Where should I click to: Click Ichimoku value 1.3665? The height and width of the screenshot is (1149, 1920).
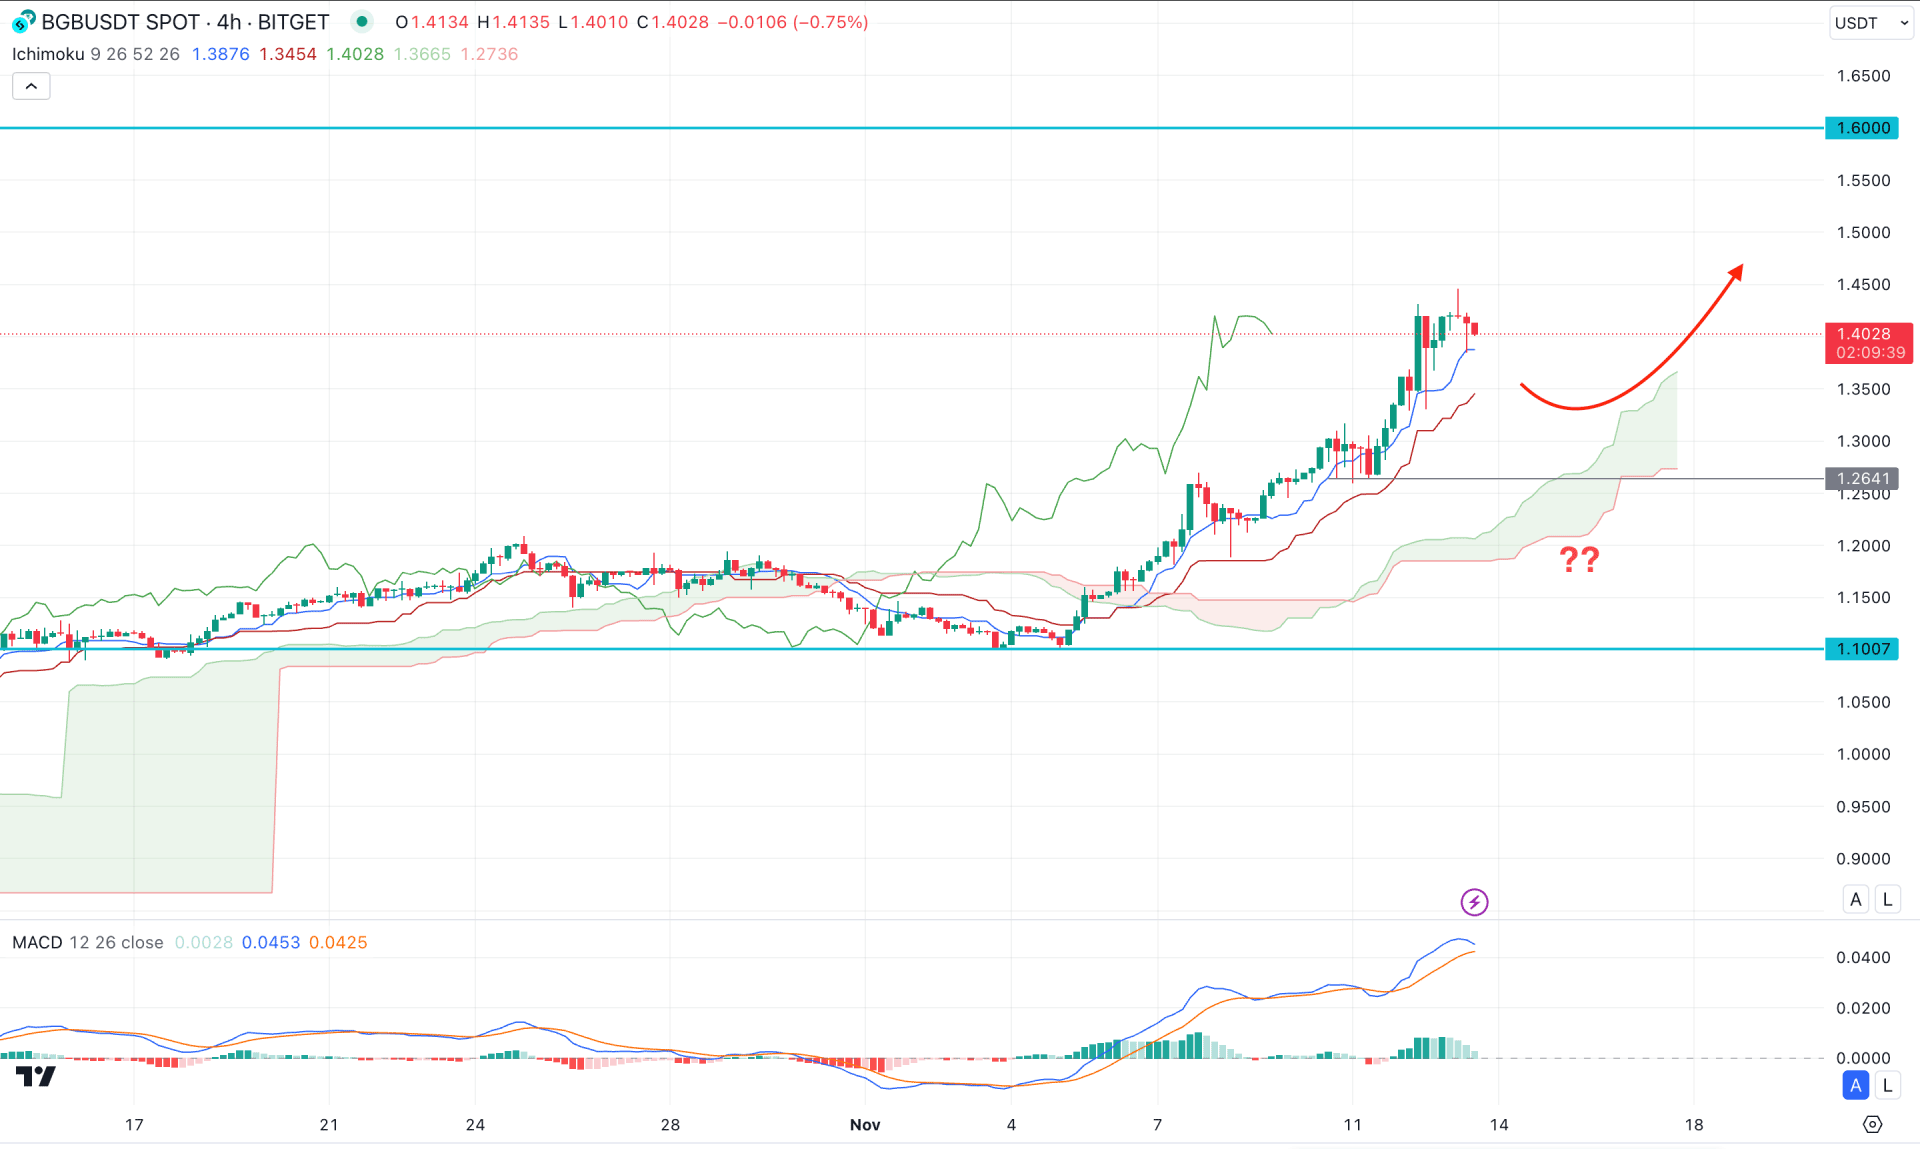[422, 54]
